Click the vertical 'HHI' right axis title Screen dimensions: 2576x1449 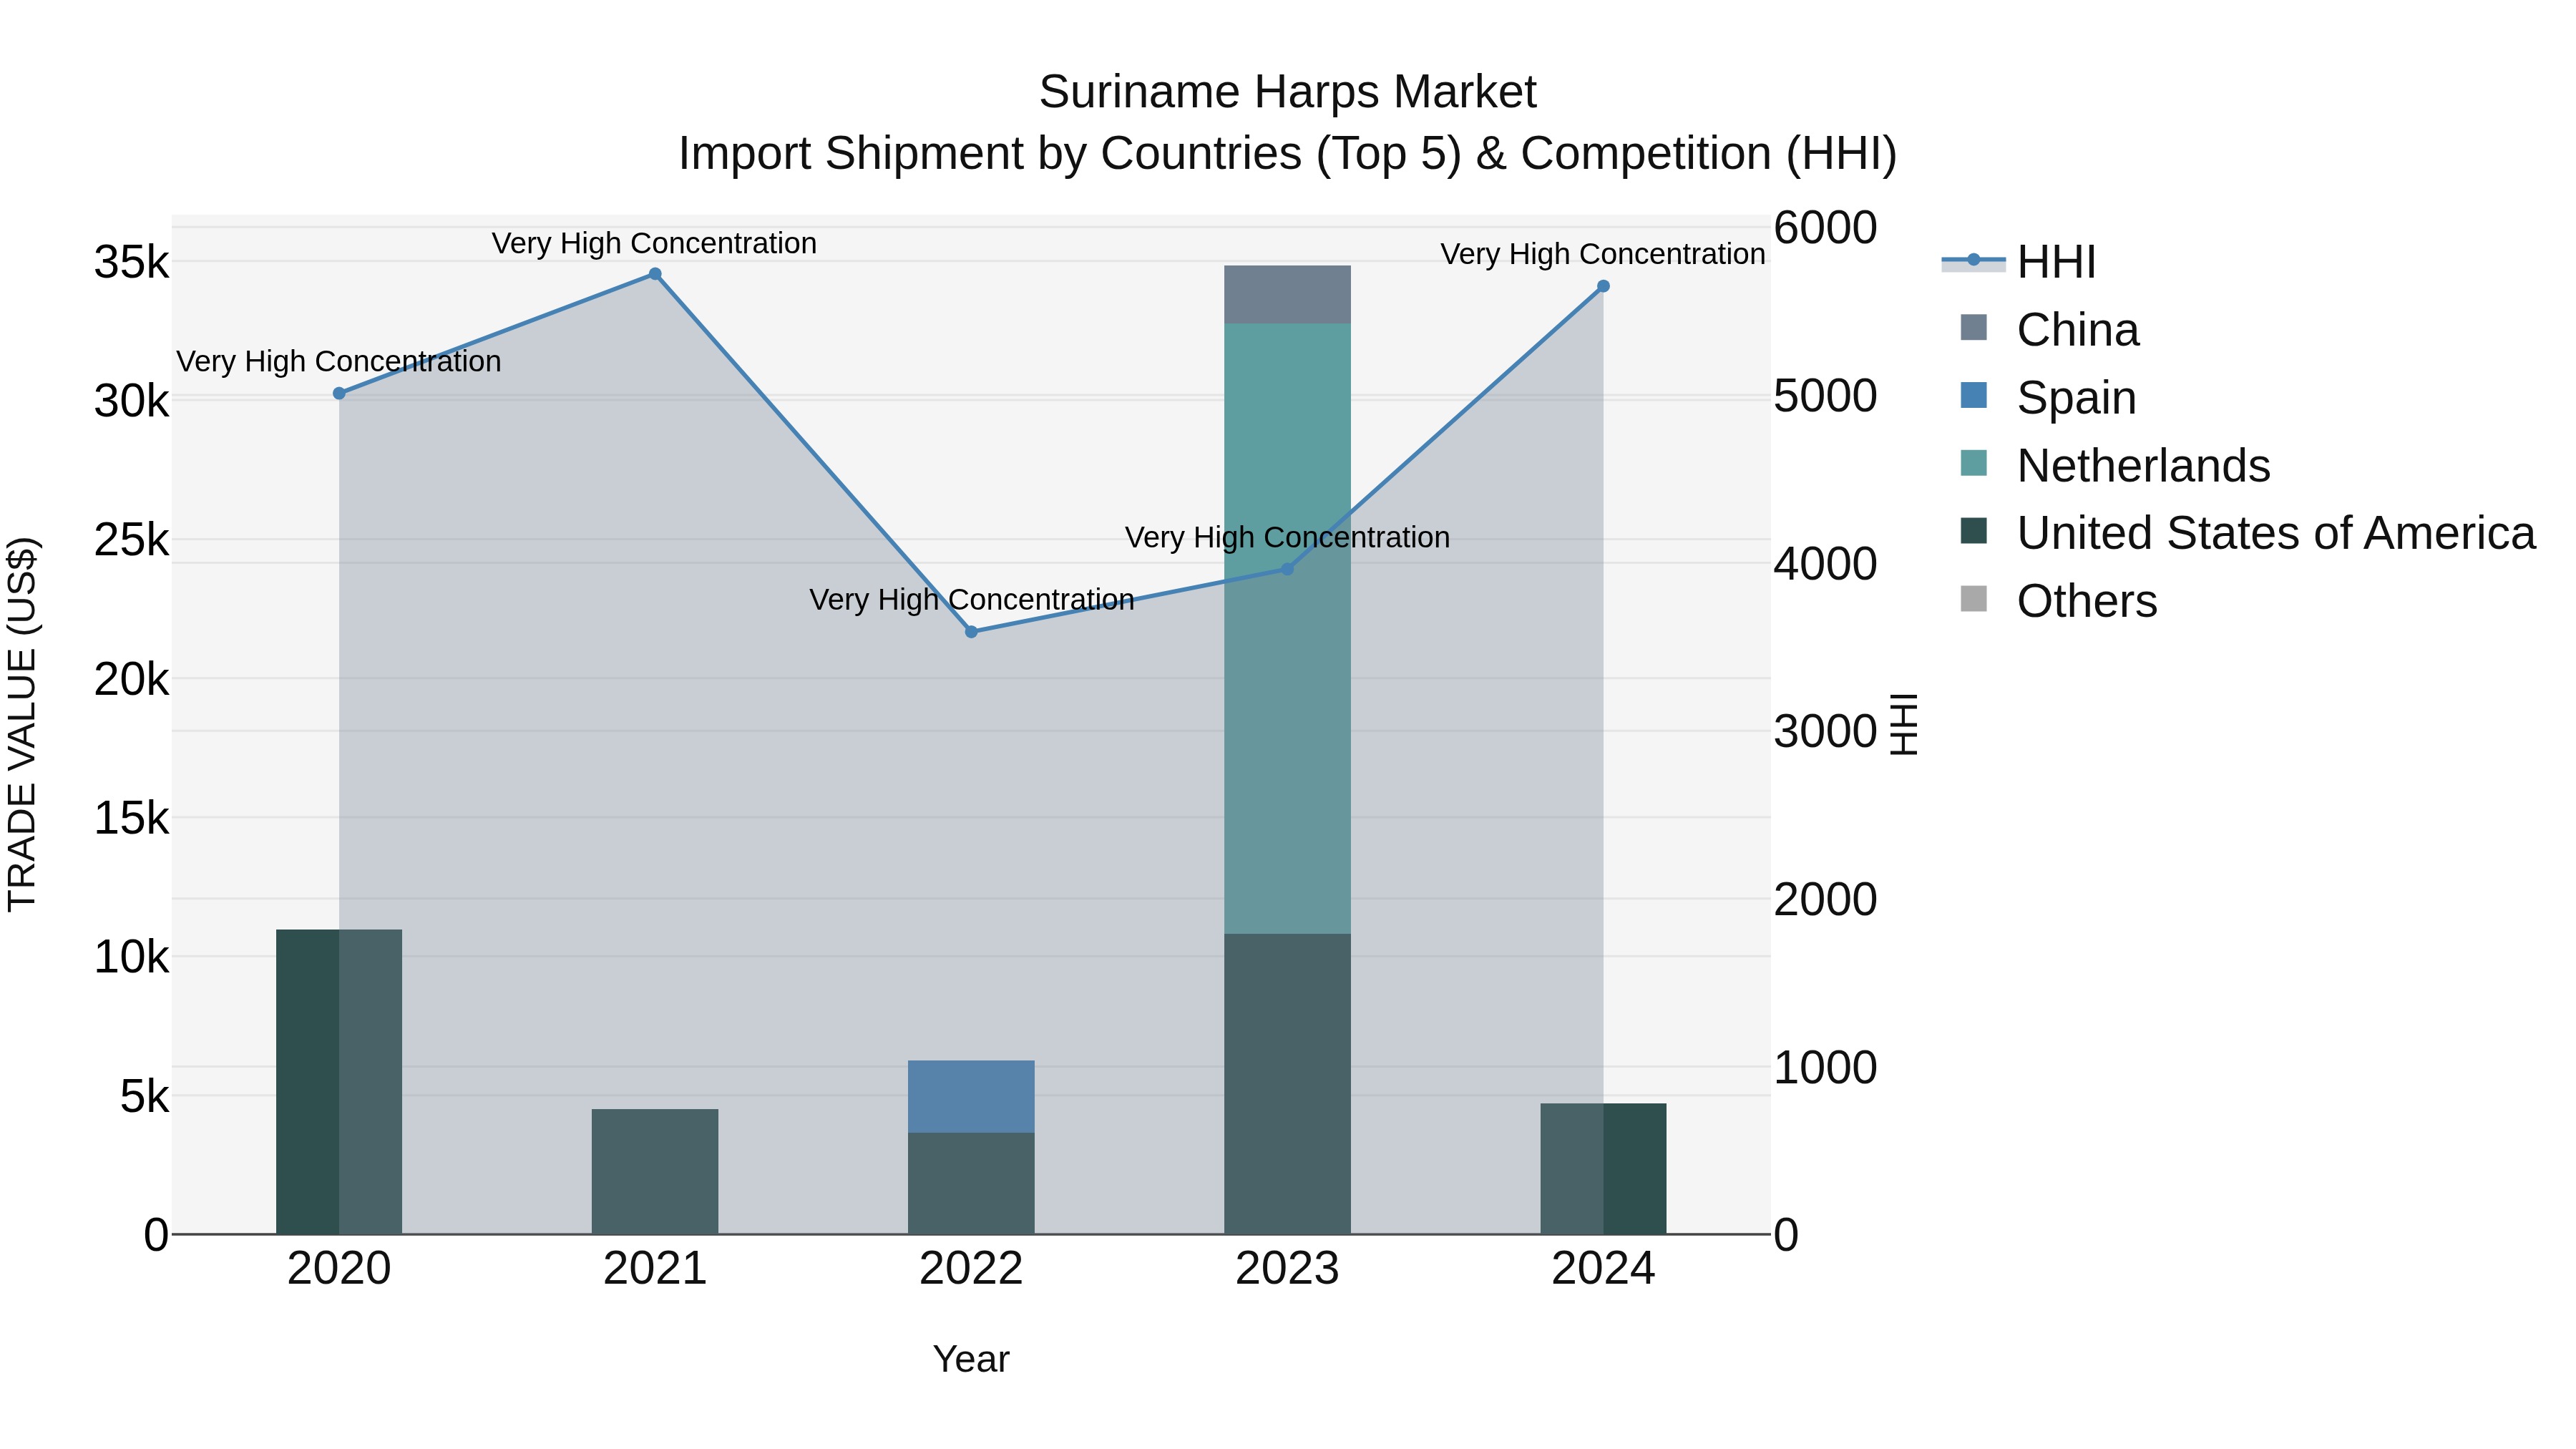pos(1904,724)
